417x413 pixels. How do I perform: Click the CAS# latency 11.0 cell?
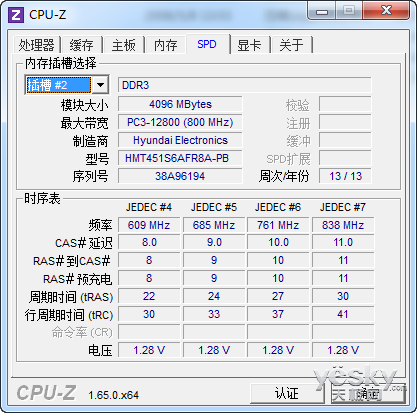[x=343, y=242]
